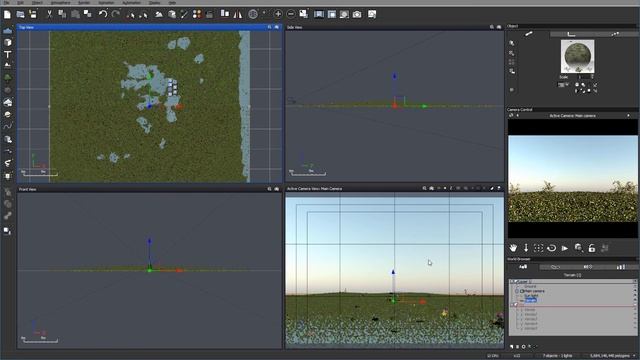Click the mirror flip icon in top toolbar
The height and width of the screenshot is (360, 640).
pos(238,14)
